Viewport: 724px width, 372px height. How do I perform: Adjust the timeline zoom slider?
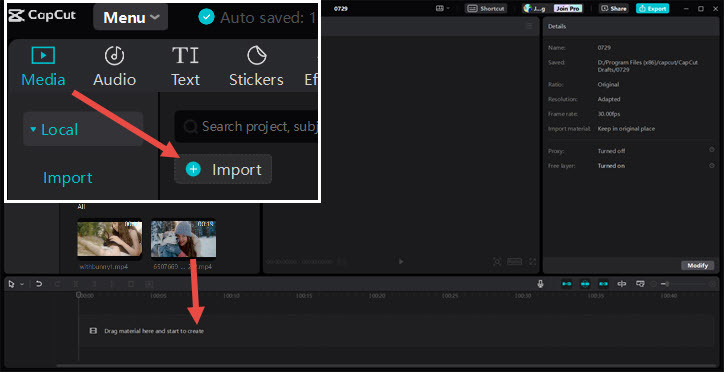(x=684, y=284)
